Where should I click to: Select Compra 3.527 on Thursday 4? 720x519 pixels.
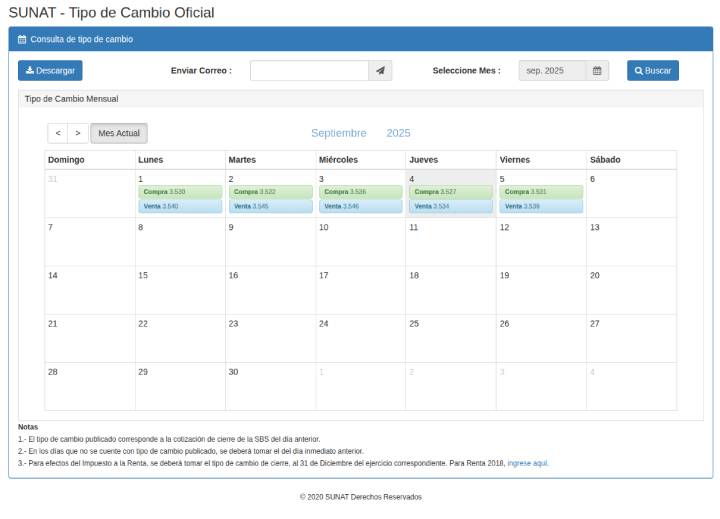pos(451,191)
